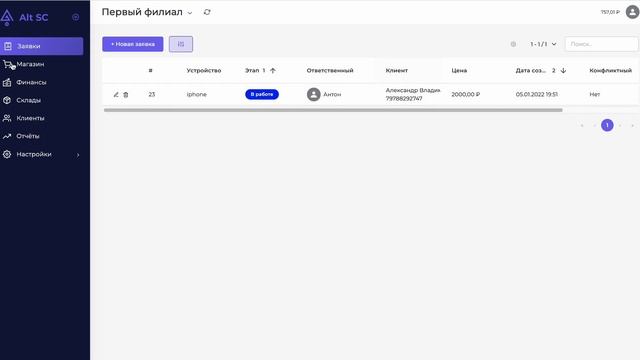Click client name Александр Владик
The image size is (640, 360).
(x=413, y=90)
